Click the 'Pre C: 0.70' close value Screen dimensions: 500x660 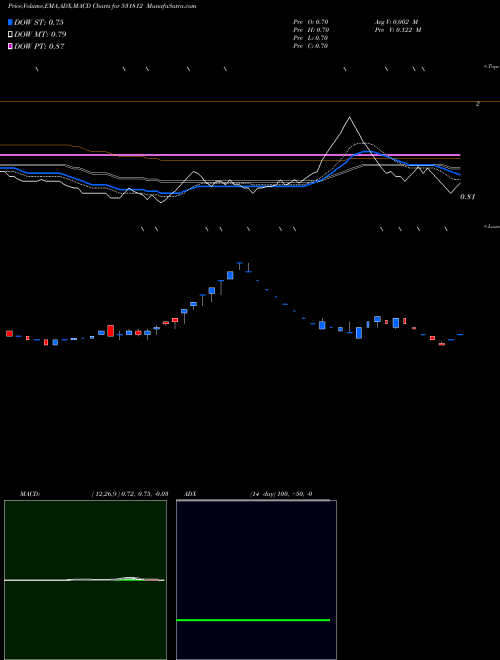pyautogui.click(x=311, y=46)
